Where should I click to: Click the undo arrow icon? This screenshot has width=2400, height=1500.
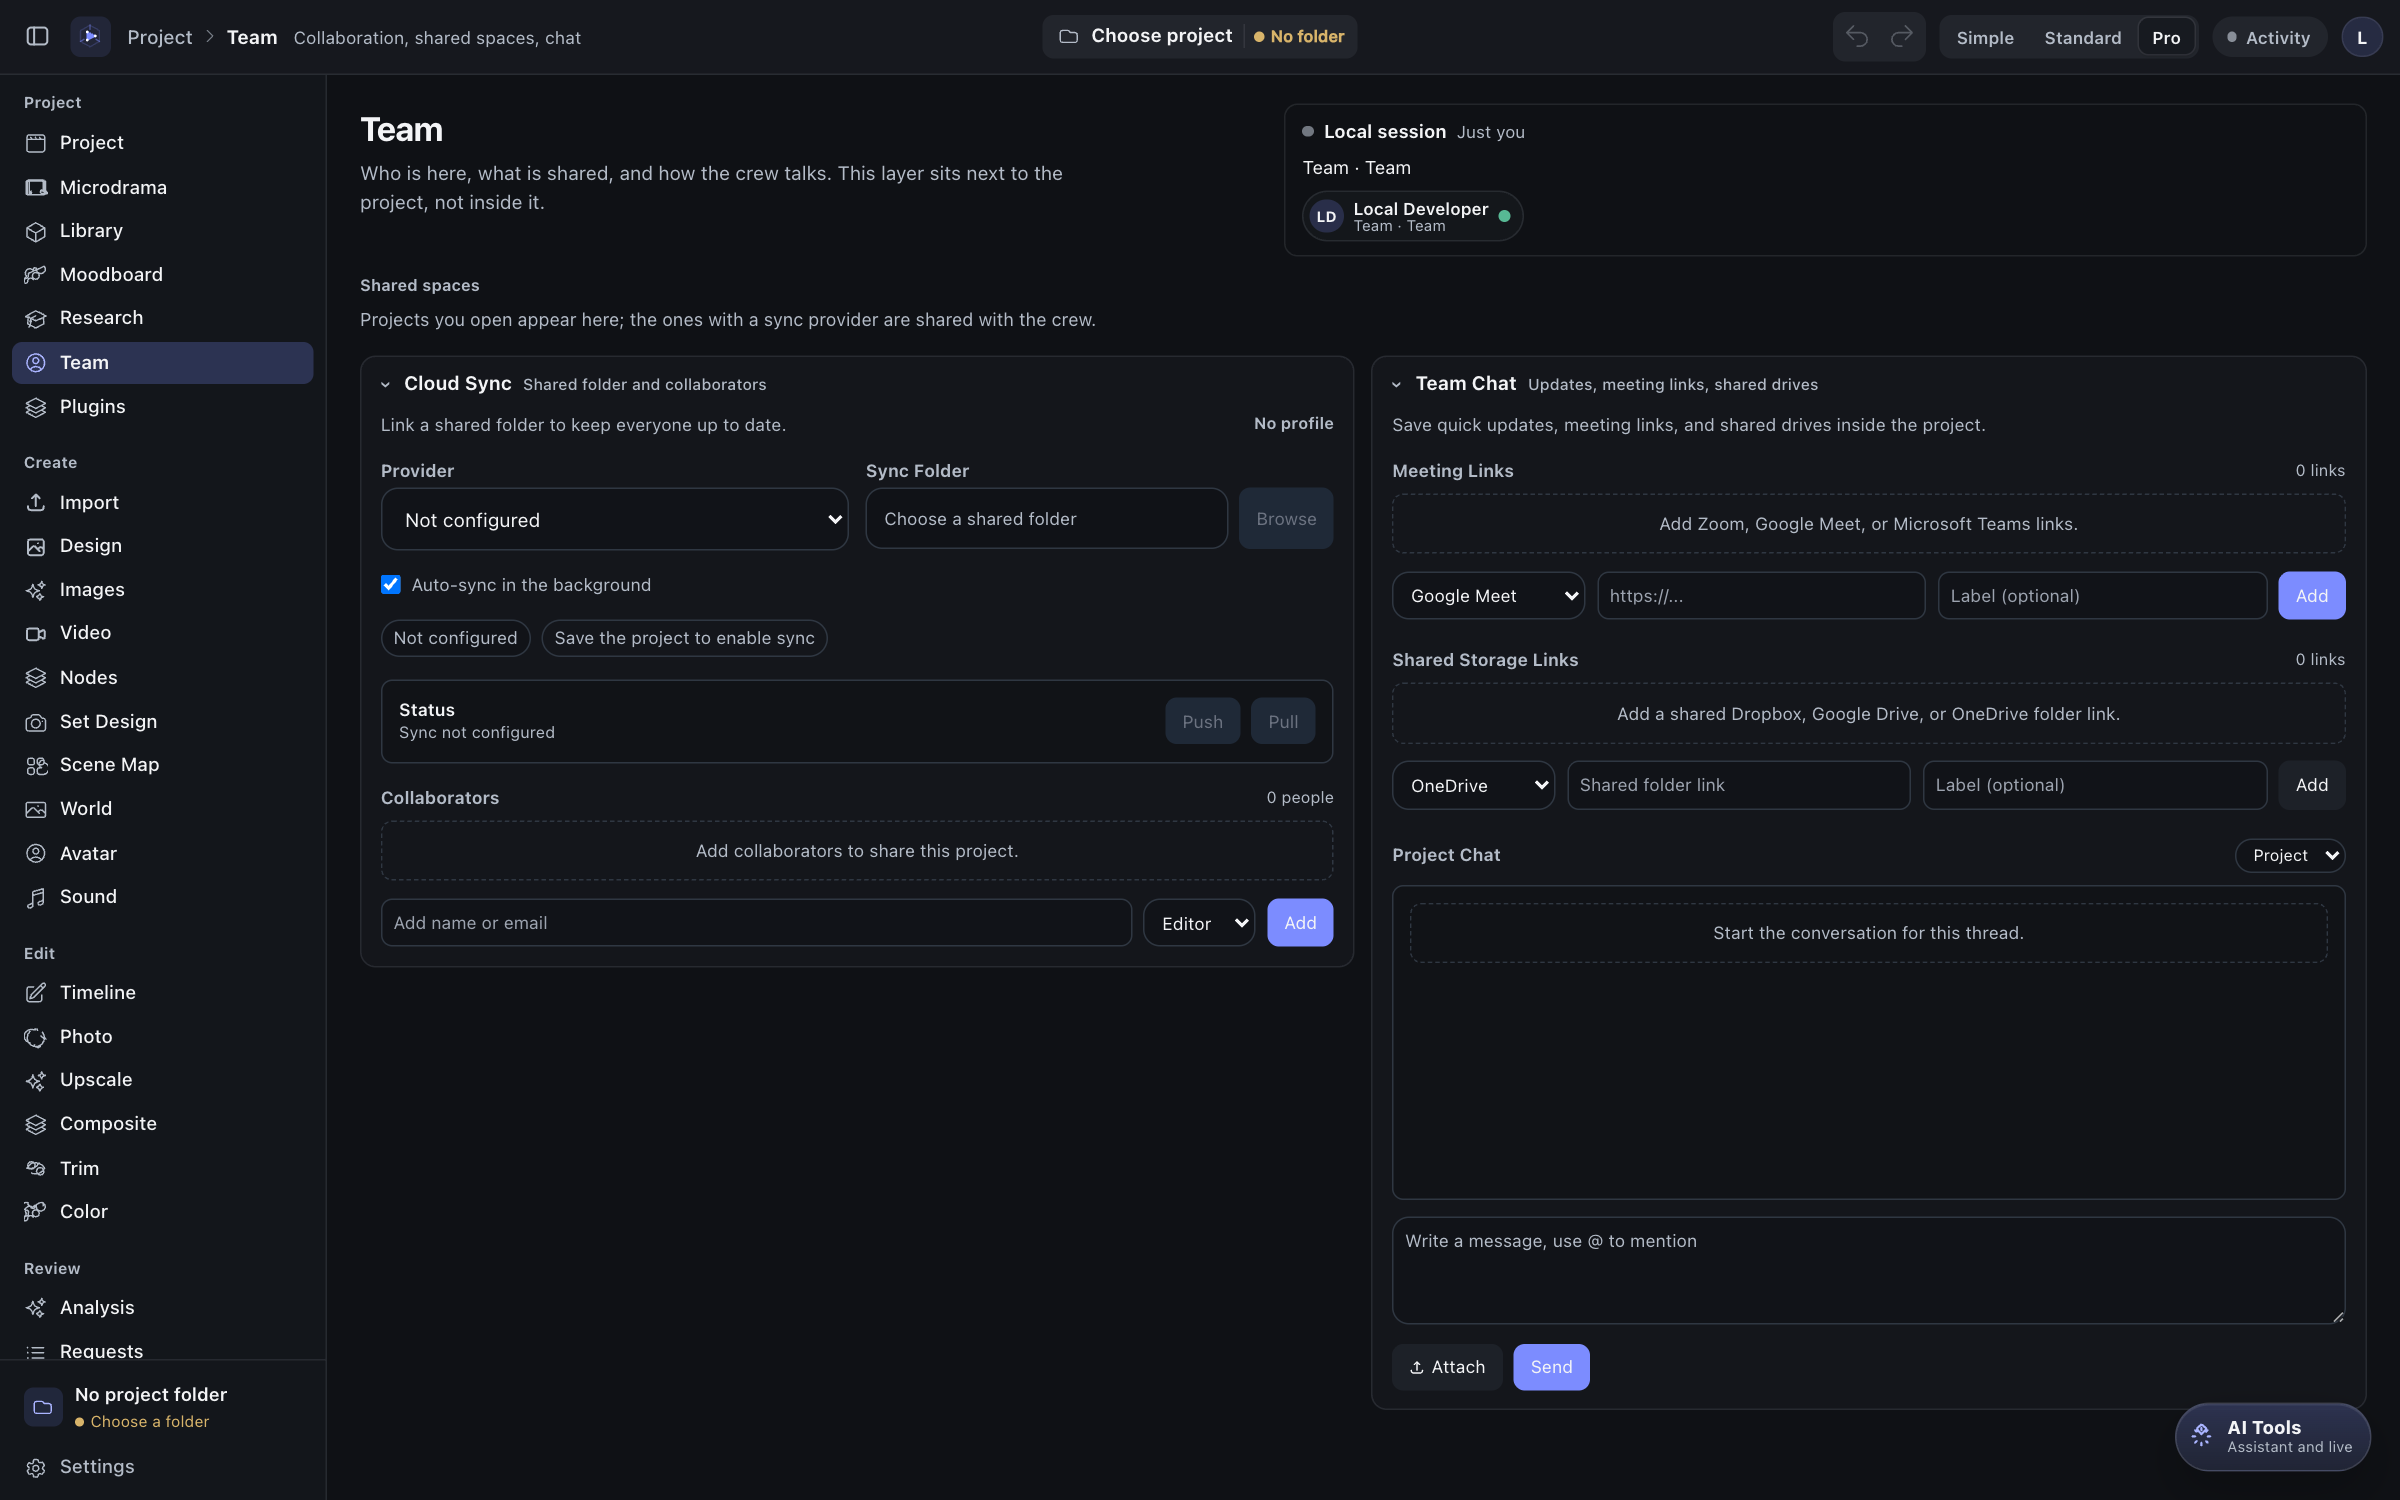coord(1857,37)
